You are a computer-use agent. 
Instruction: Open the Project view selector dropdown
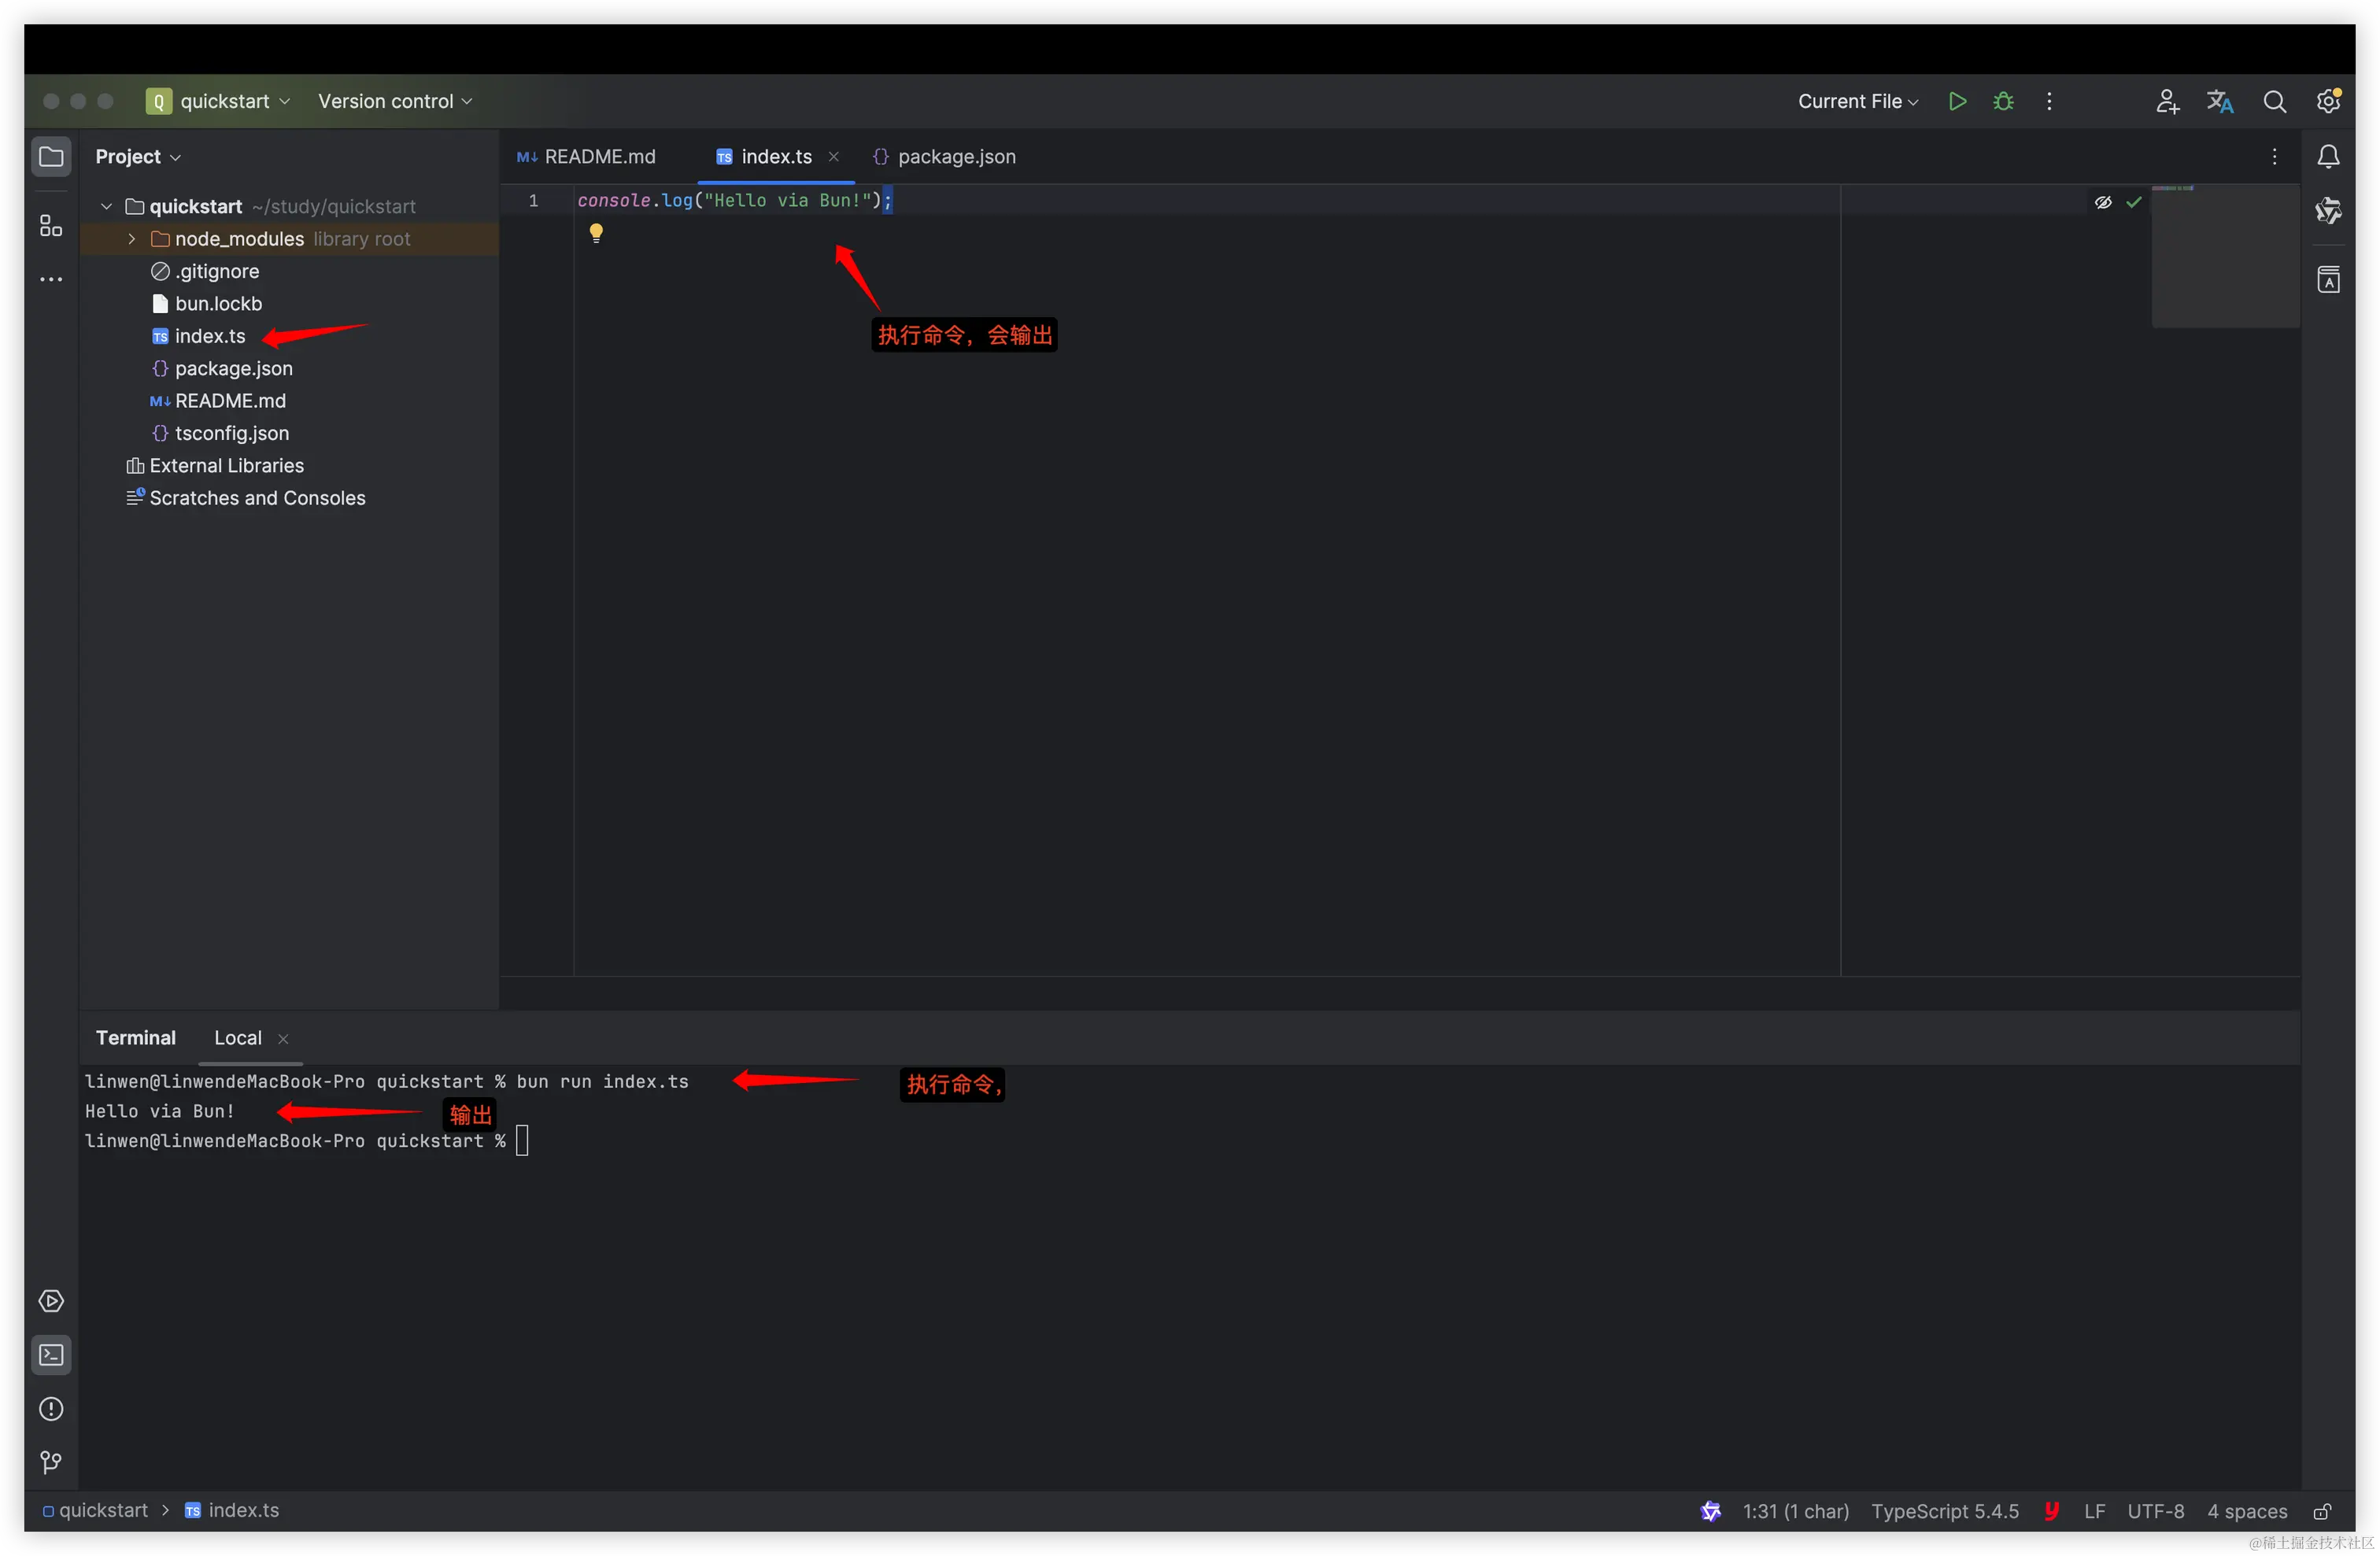(x=138, y=156)
